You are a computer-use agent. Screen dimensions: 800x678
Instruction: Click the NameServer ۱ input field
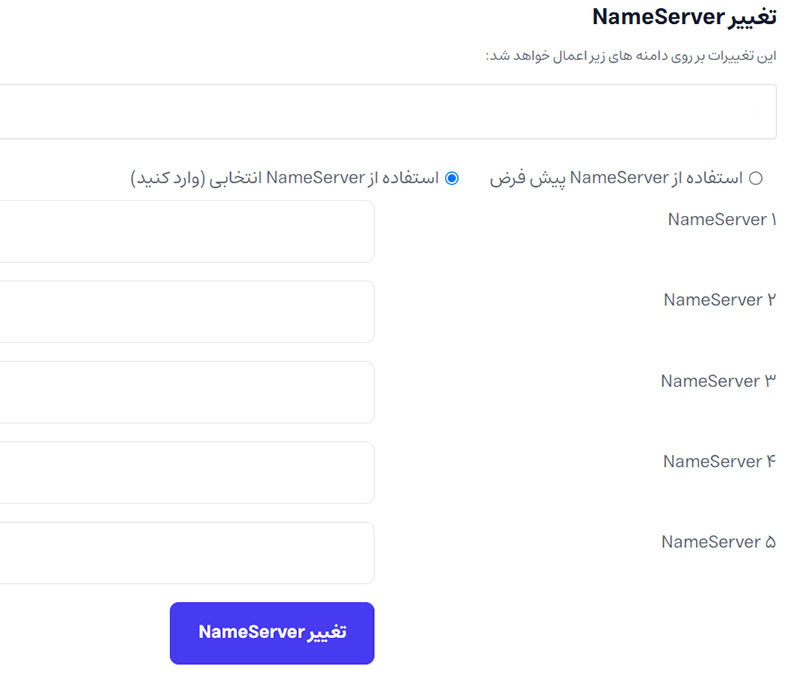point(187,231)
